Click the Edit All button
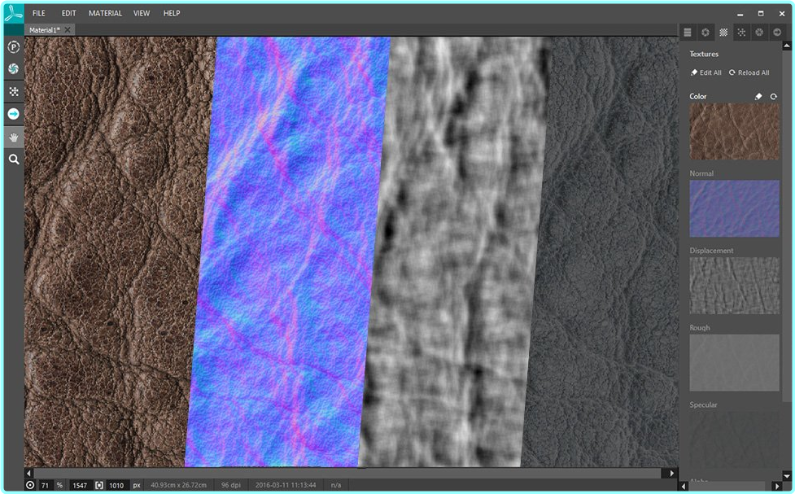The image size is (795, 494). [706, 73]
